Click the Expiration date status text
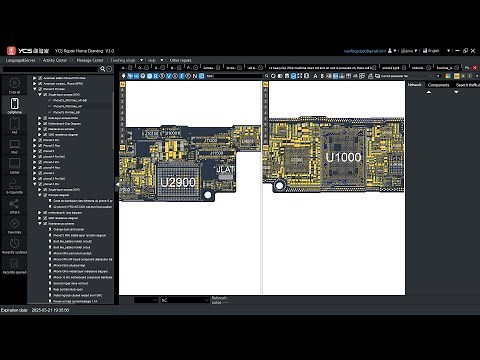 35,310
